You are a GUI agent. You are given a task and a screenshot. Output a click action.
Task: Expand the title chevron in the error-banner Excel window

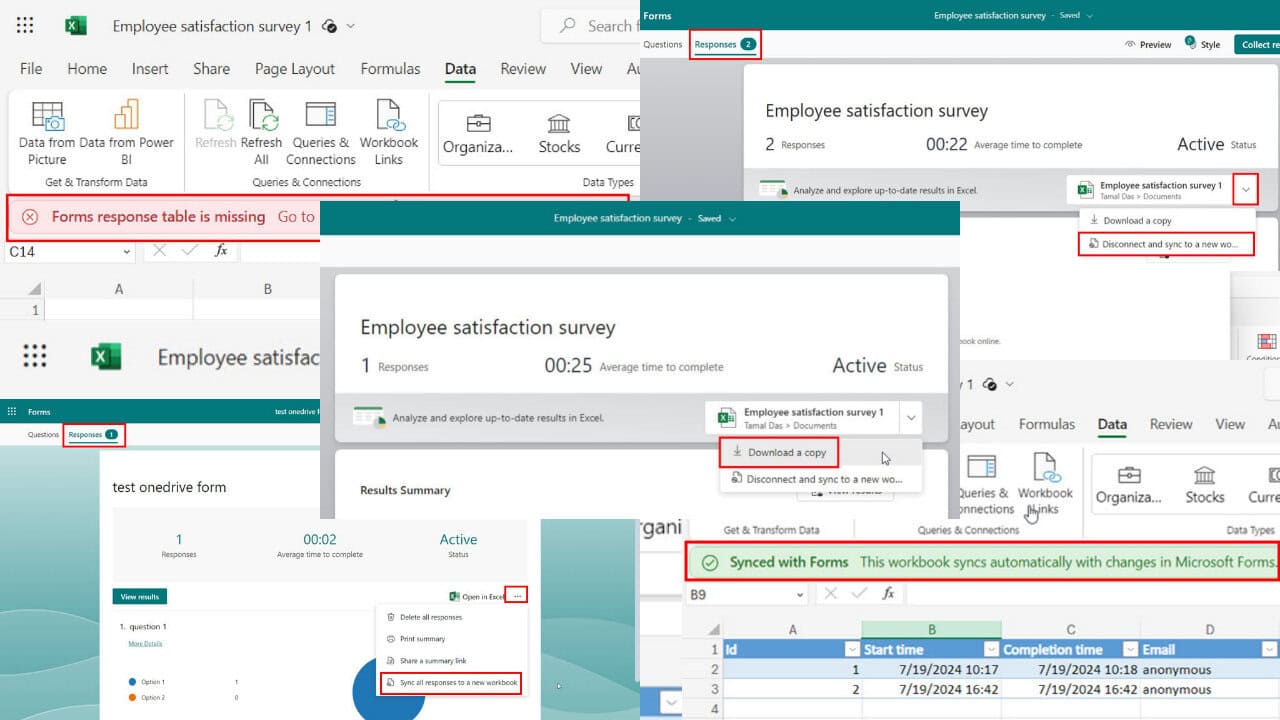coord(351,27)
